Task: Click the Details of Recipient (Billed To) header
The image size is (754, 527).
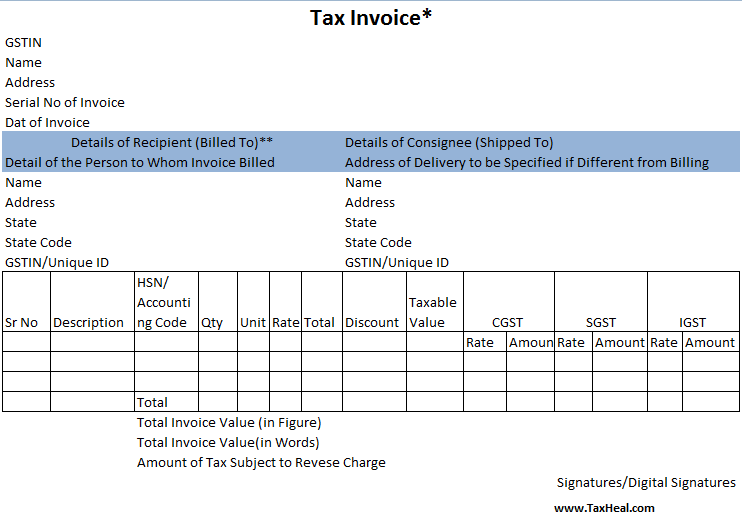Action: point(171,143)
